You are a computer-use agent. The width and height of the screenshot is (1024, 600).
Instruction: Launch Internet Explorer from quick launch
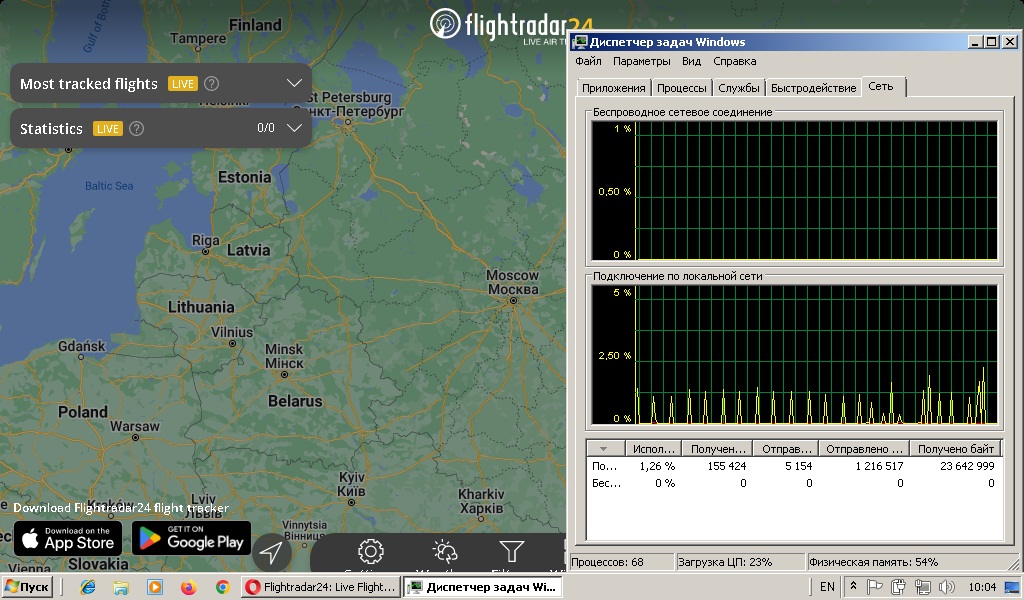87,587
